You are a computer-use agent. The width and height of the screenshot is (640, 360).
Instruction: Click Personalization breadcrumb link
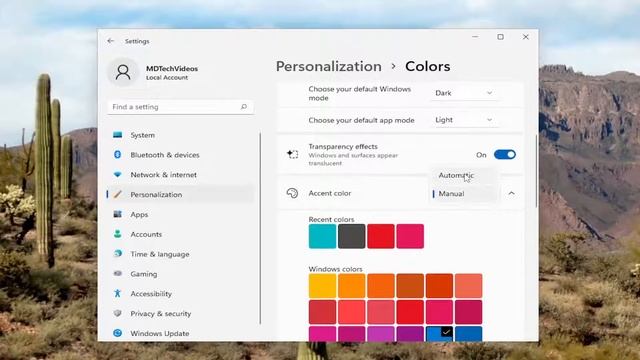pos(329,66)
